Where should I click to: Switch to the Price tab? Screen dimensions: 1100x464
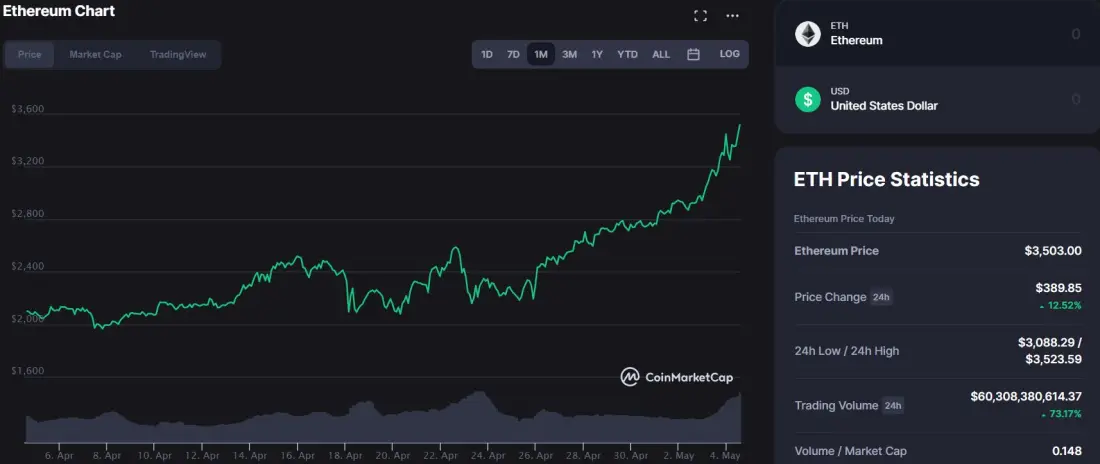(x=29, y=54)
